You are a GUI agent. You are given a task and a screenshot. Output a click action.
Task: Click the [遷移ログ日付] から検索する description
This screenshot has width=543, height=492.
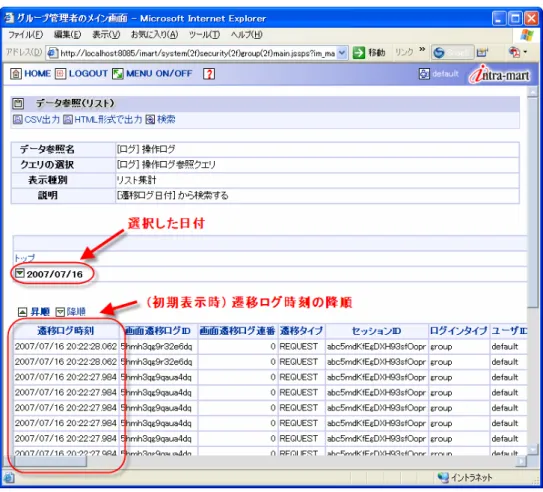click(x=172, y=195)
